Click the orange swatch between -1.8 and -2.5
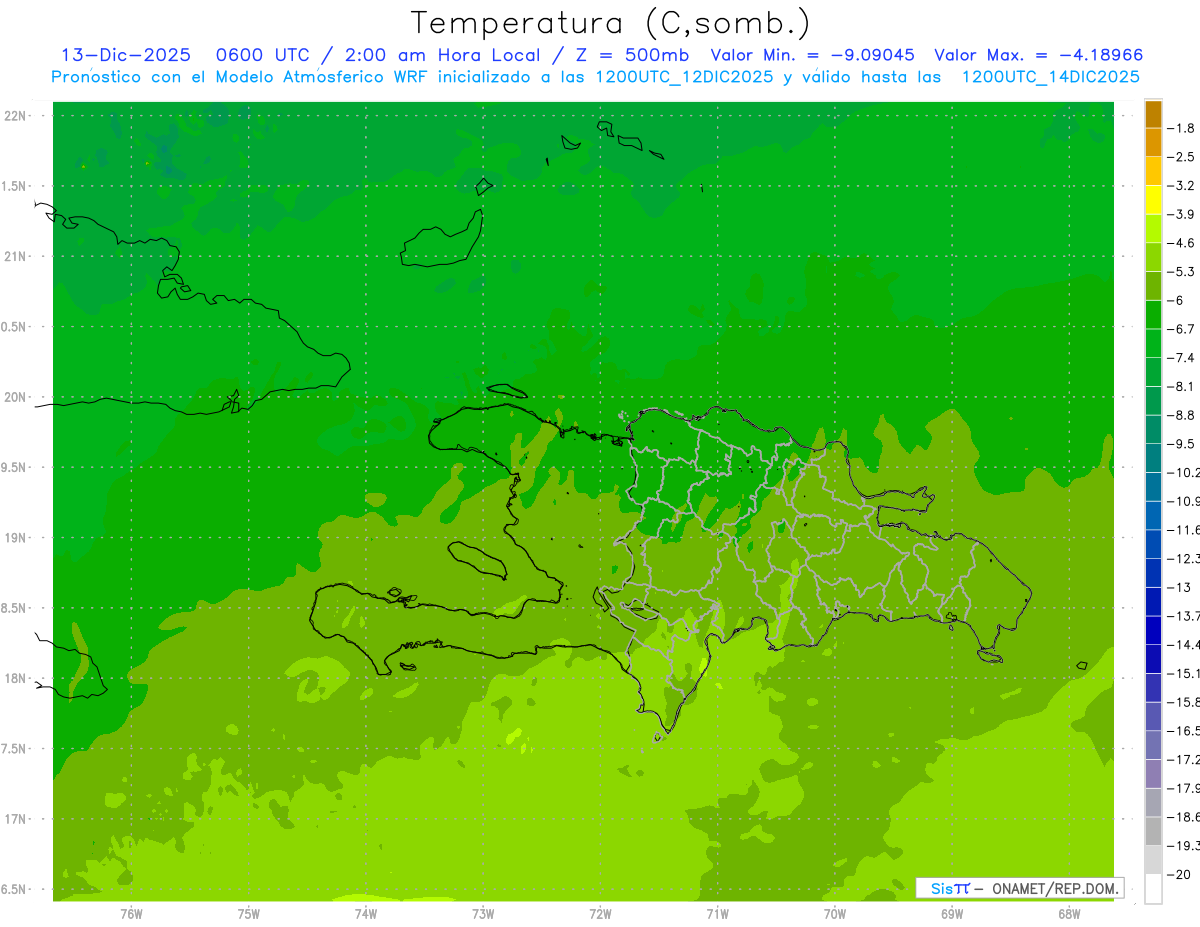Image resolution: width=1200 pixels, height=927 pixels. click(x=1153, y=143)
